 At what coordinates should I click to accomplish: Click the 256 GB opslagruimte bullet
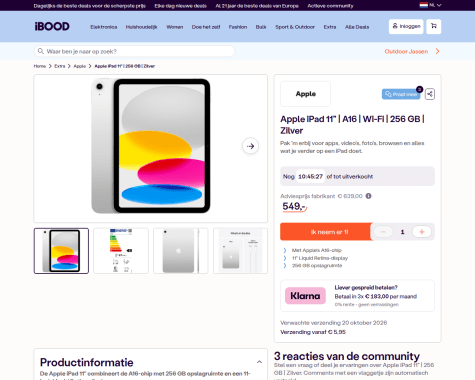pyautogui.click(x=317, y=266)
